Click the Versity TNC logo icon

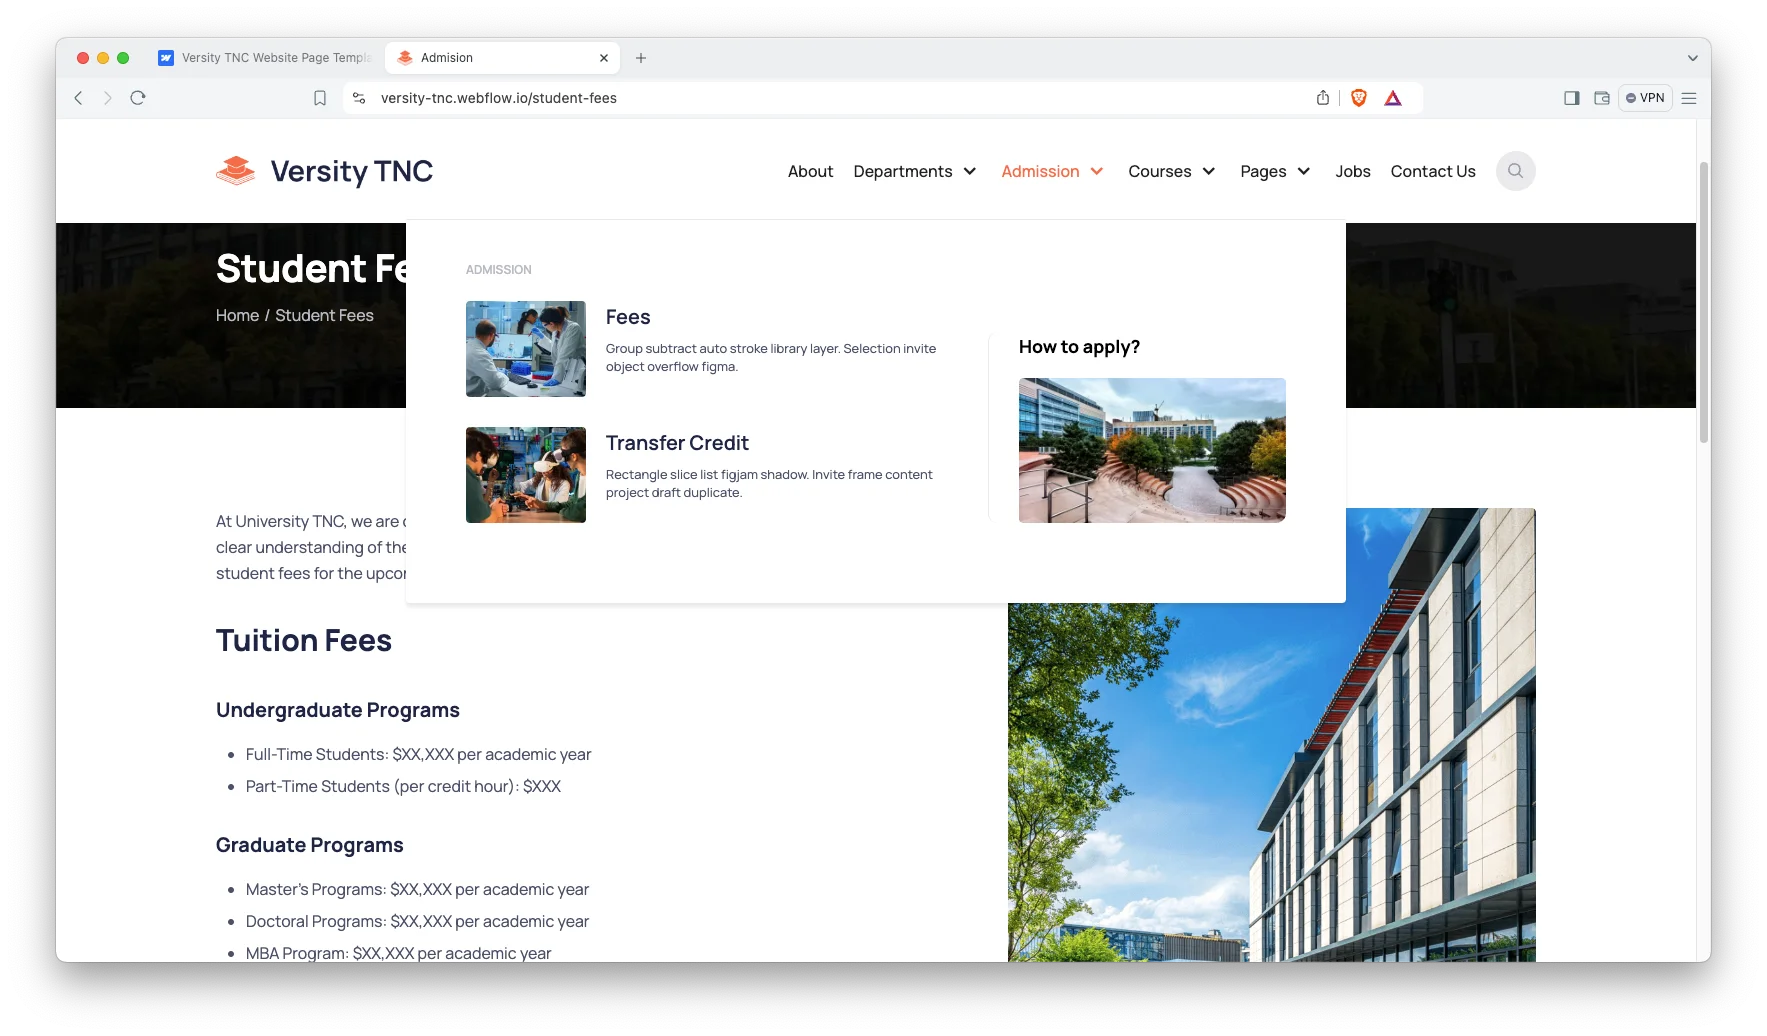tap(236, 171)
